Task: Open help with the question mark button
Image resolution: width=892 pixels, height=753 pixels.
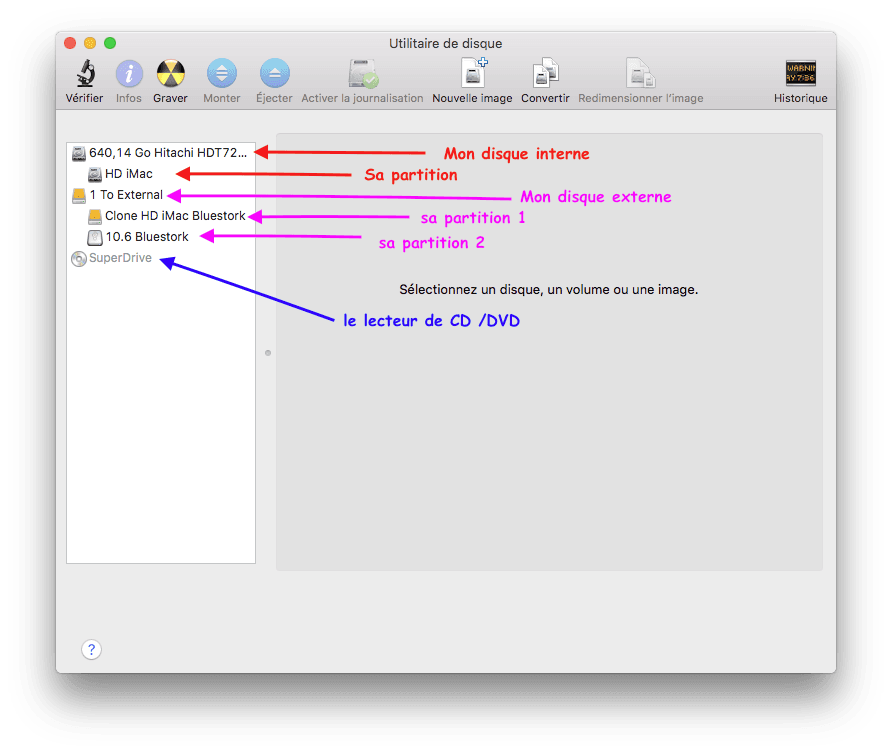Action: click(x=91, y=649)
